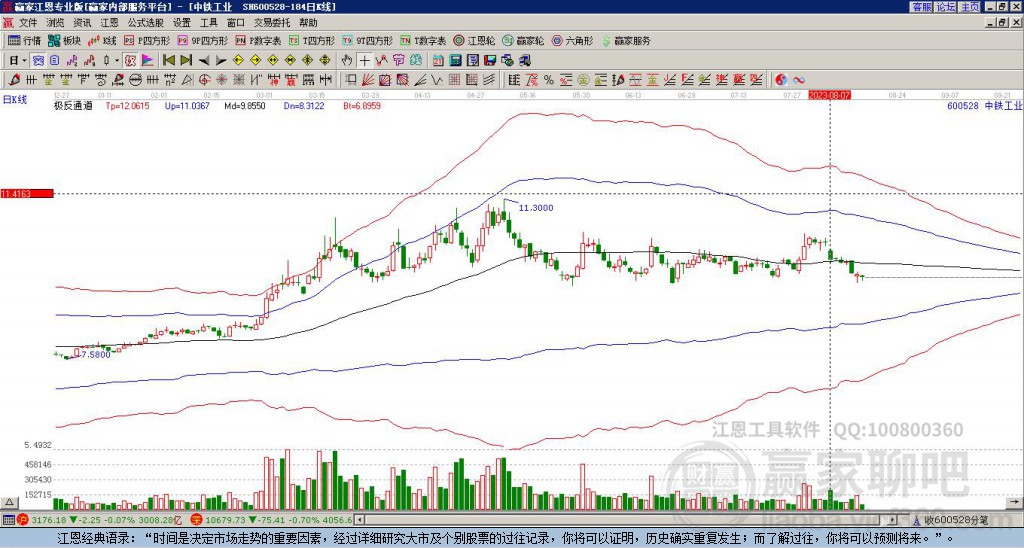Image resolution: width=1024 pixels, height=548 pixels.
Task: Expand the indicator panel up-triangle button
Action: click(x=9, y=502)
